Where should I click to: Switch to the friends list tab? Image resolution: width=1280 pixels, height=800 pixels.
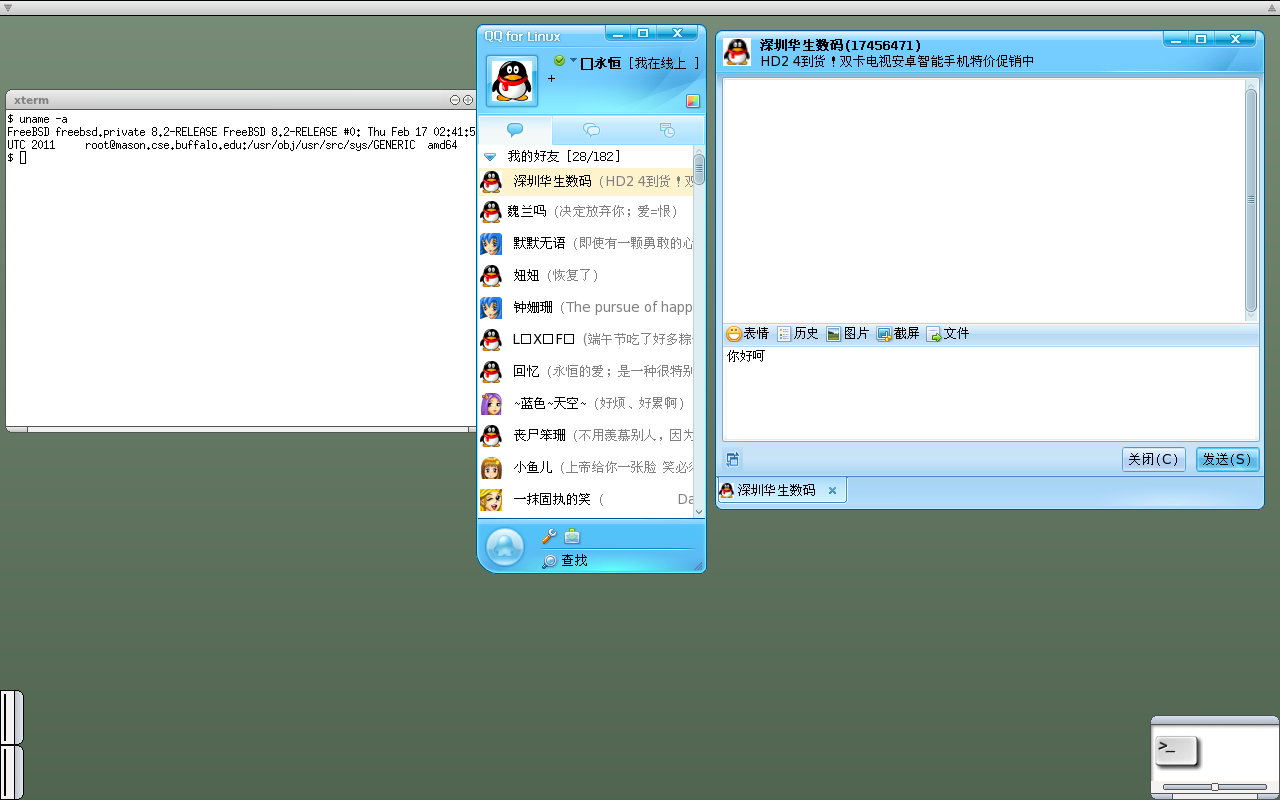pos(515,130)
